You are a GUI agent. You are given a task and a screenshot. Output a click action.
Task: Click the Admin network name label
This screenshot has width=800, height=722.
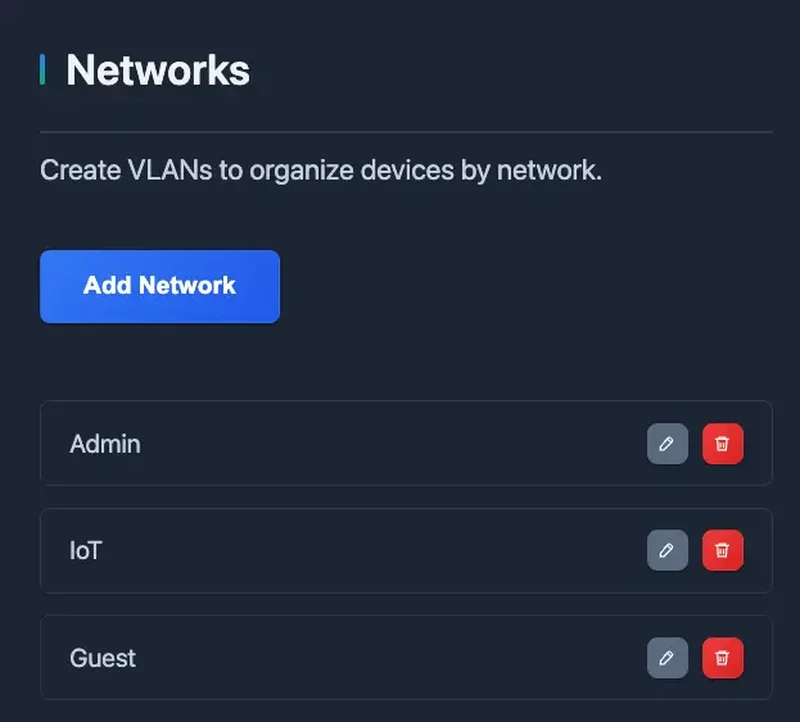coord(104,444)
